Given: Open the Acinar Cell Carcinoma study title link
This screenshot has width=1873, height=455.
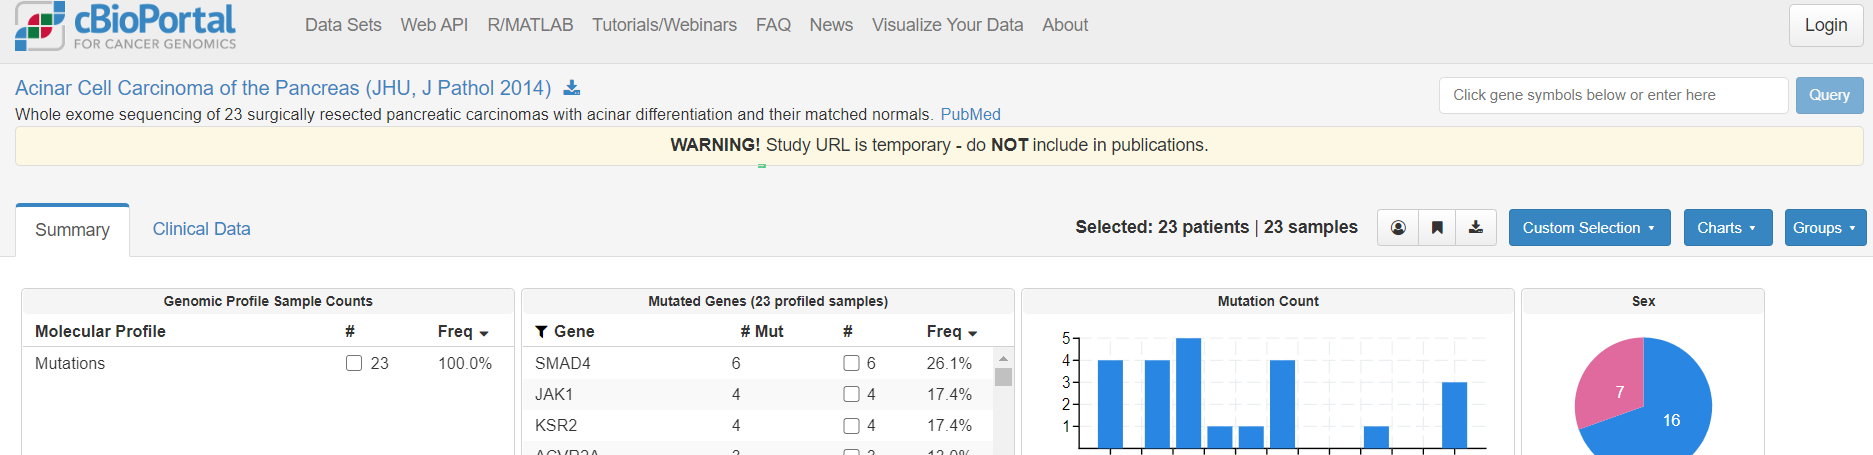Looking at the screenshot, I should (x=283, y=88).
